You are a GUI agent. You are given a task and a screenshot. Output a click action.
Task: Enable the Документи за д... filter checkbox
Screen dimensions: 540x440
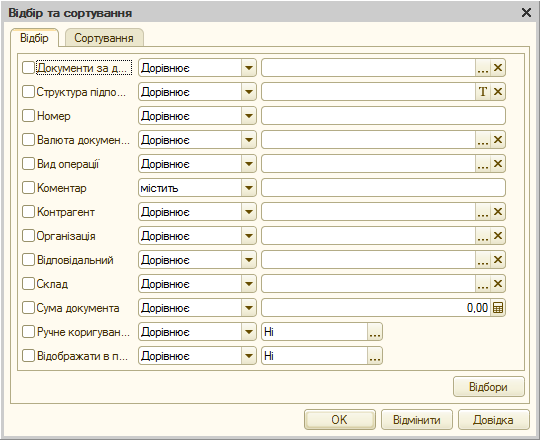[x=28, y=68]
